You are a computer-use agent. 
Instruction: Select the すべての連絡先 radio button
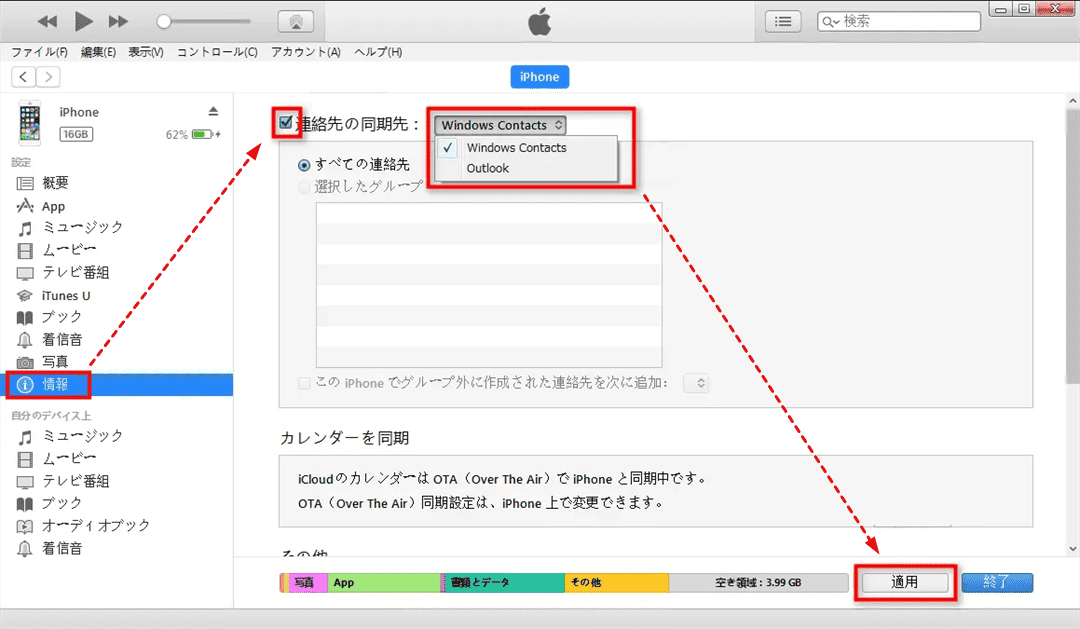[x=304, y=165]
